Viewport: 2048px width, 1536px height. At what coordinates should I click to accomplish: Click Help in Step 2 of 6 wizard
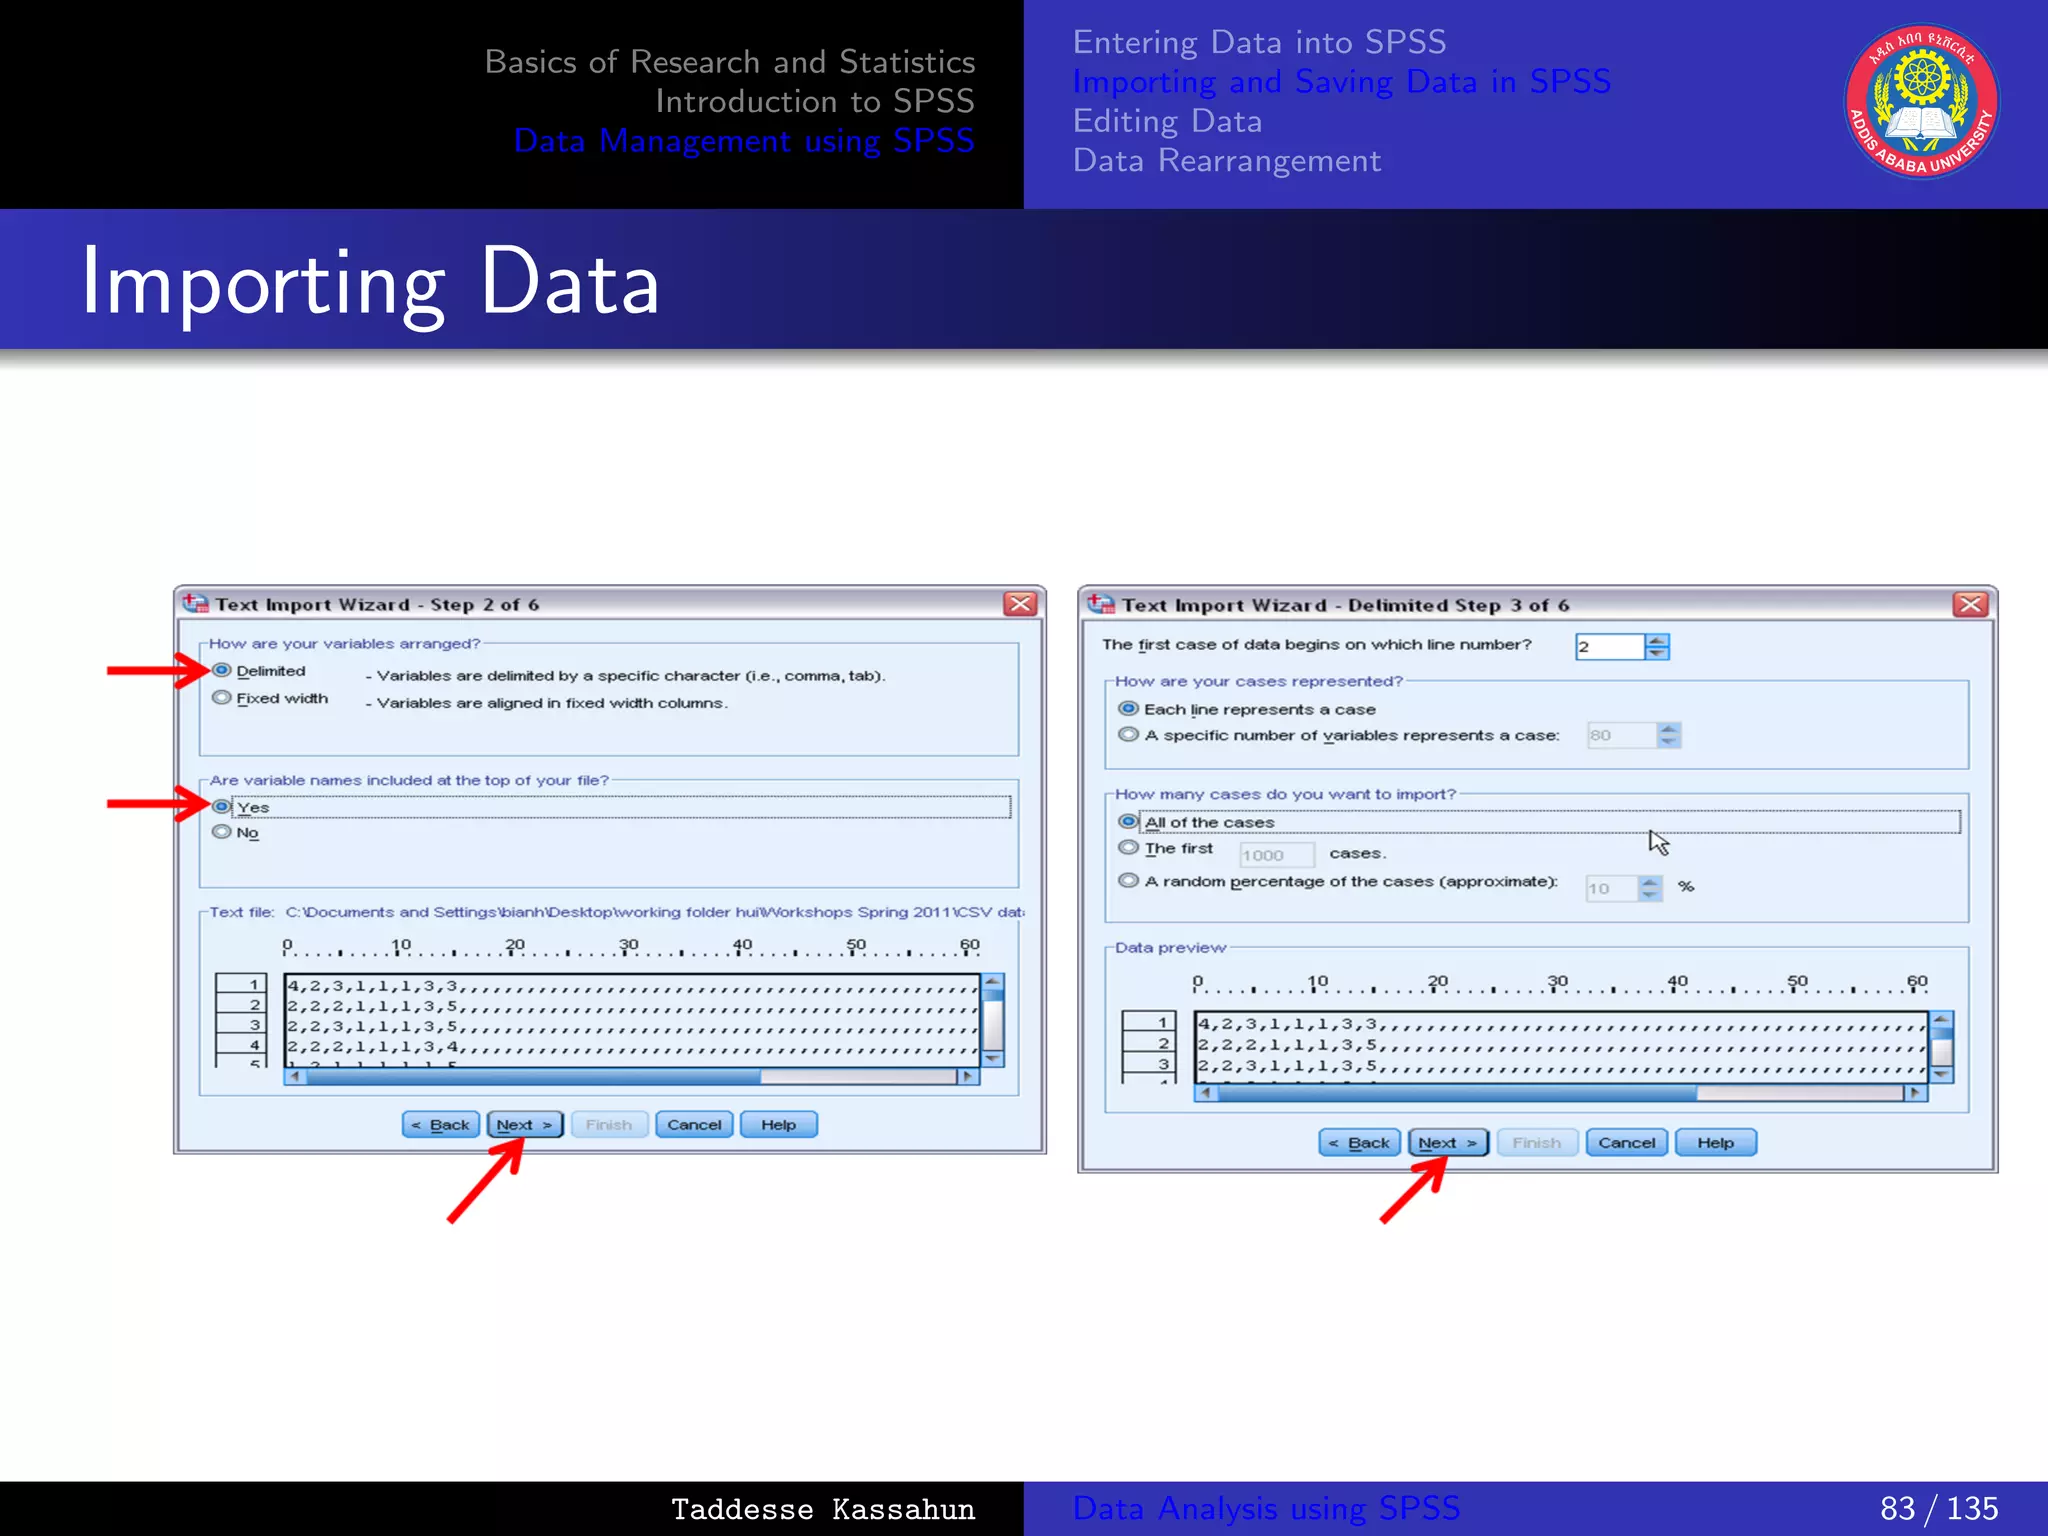click(x=779, y=1125)
